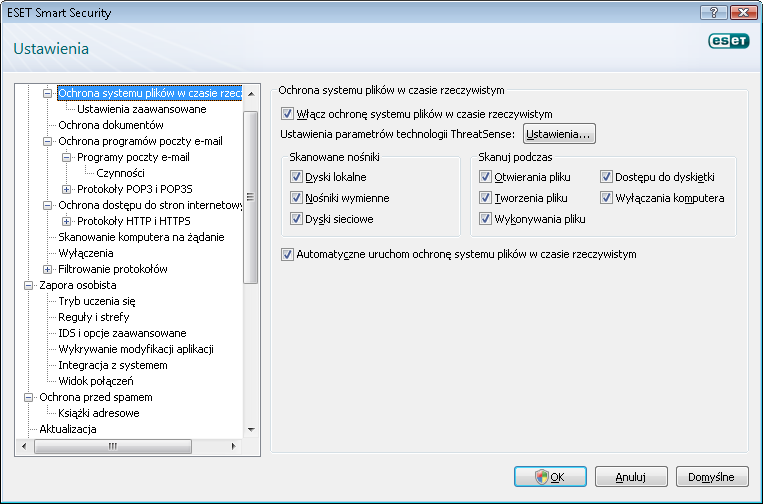
Task: Confirm settings with the OK button
Action: [x=550, y=477]
